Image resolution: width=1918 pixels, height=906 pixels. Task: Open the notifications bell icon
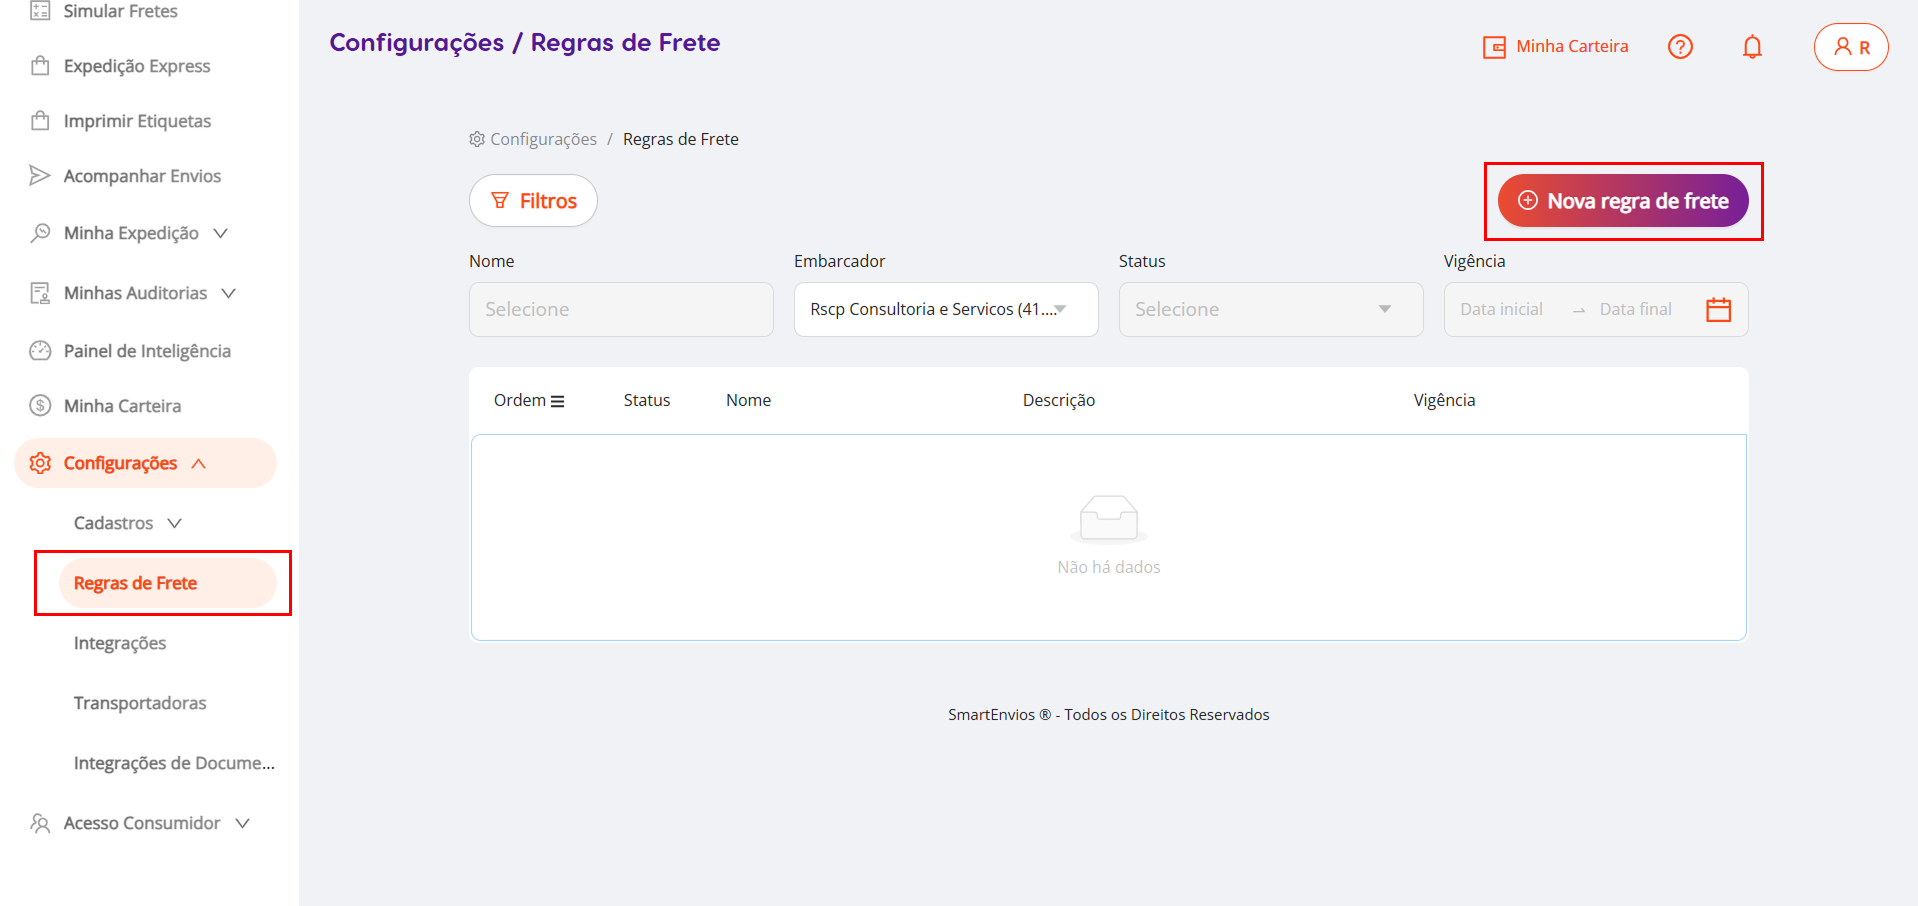click(1752, 47)
